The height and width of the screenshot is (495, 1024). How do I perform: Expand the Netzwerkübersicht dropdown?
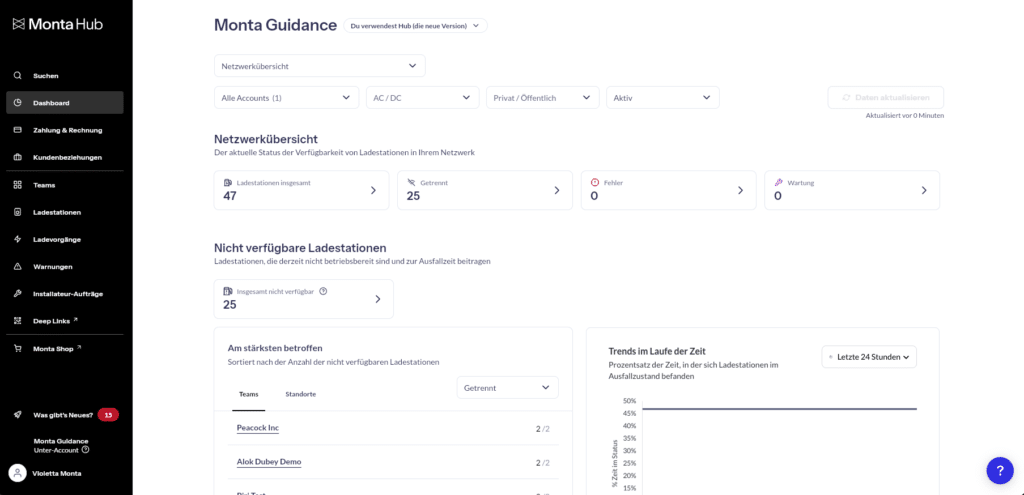[x=319, y=66]
